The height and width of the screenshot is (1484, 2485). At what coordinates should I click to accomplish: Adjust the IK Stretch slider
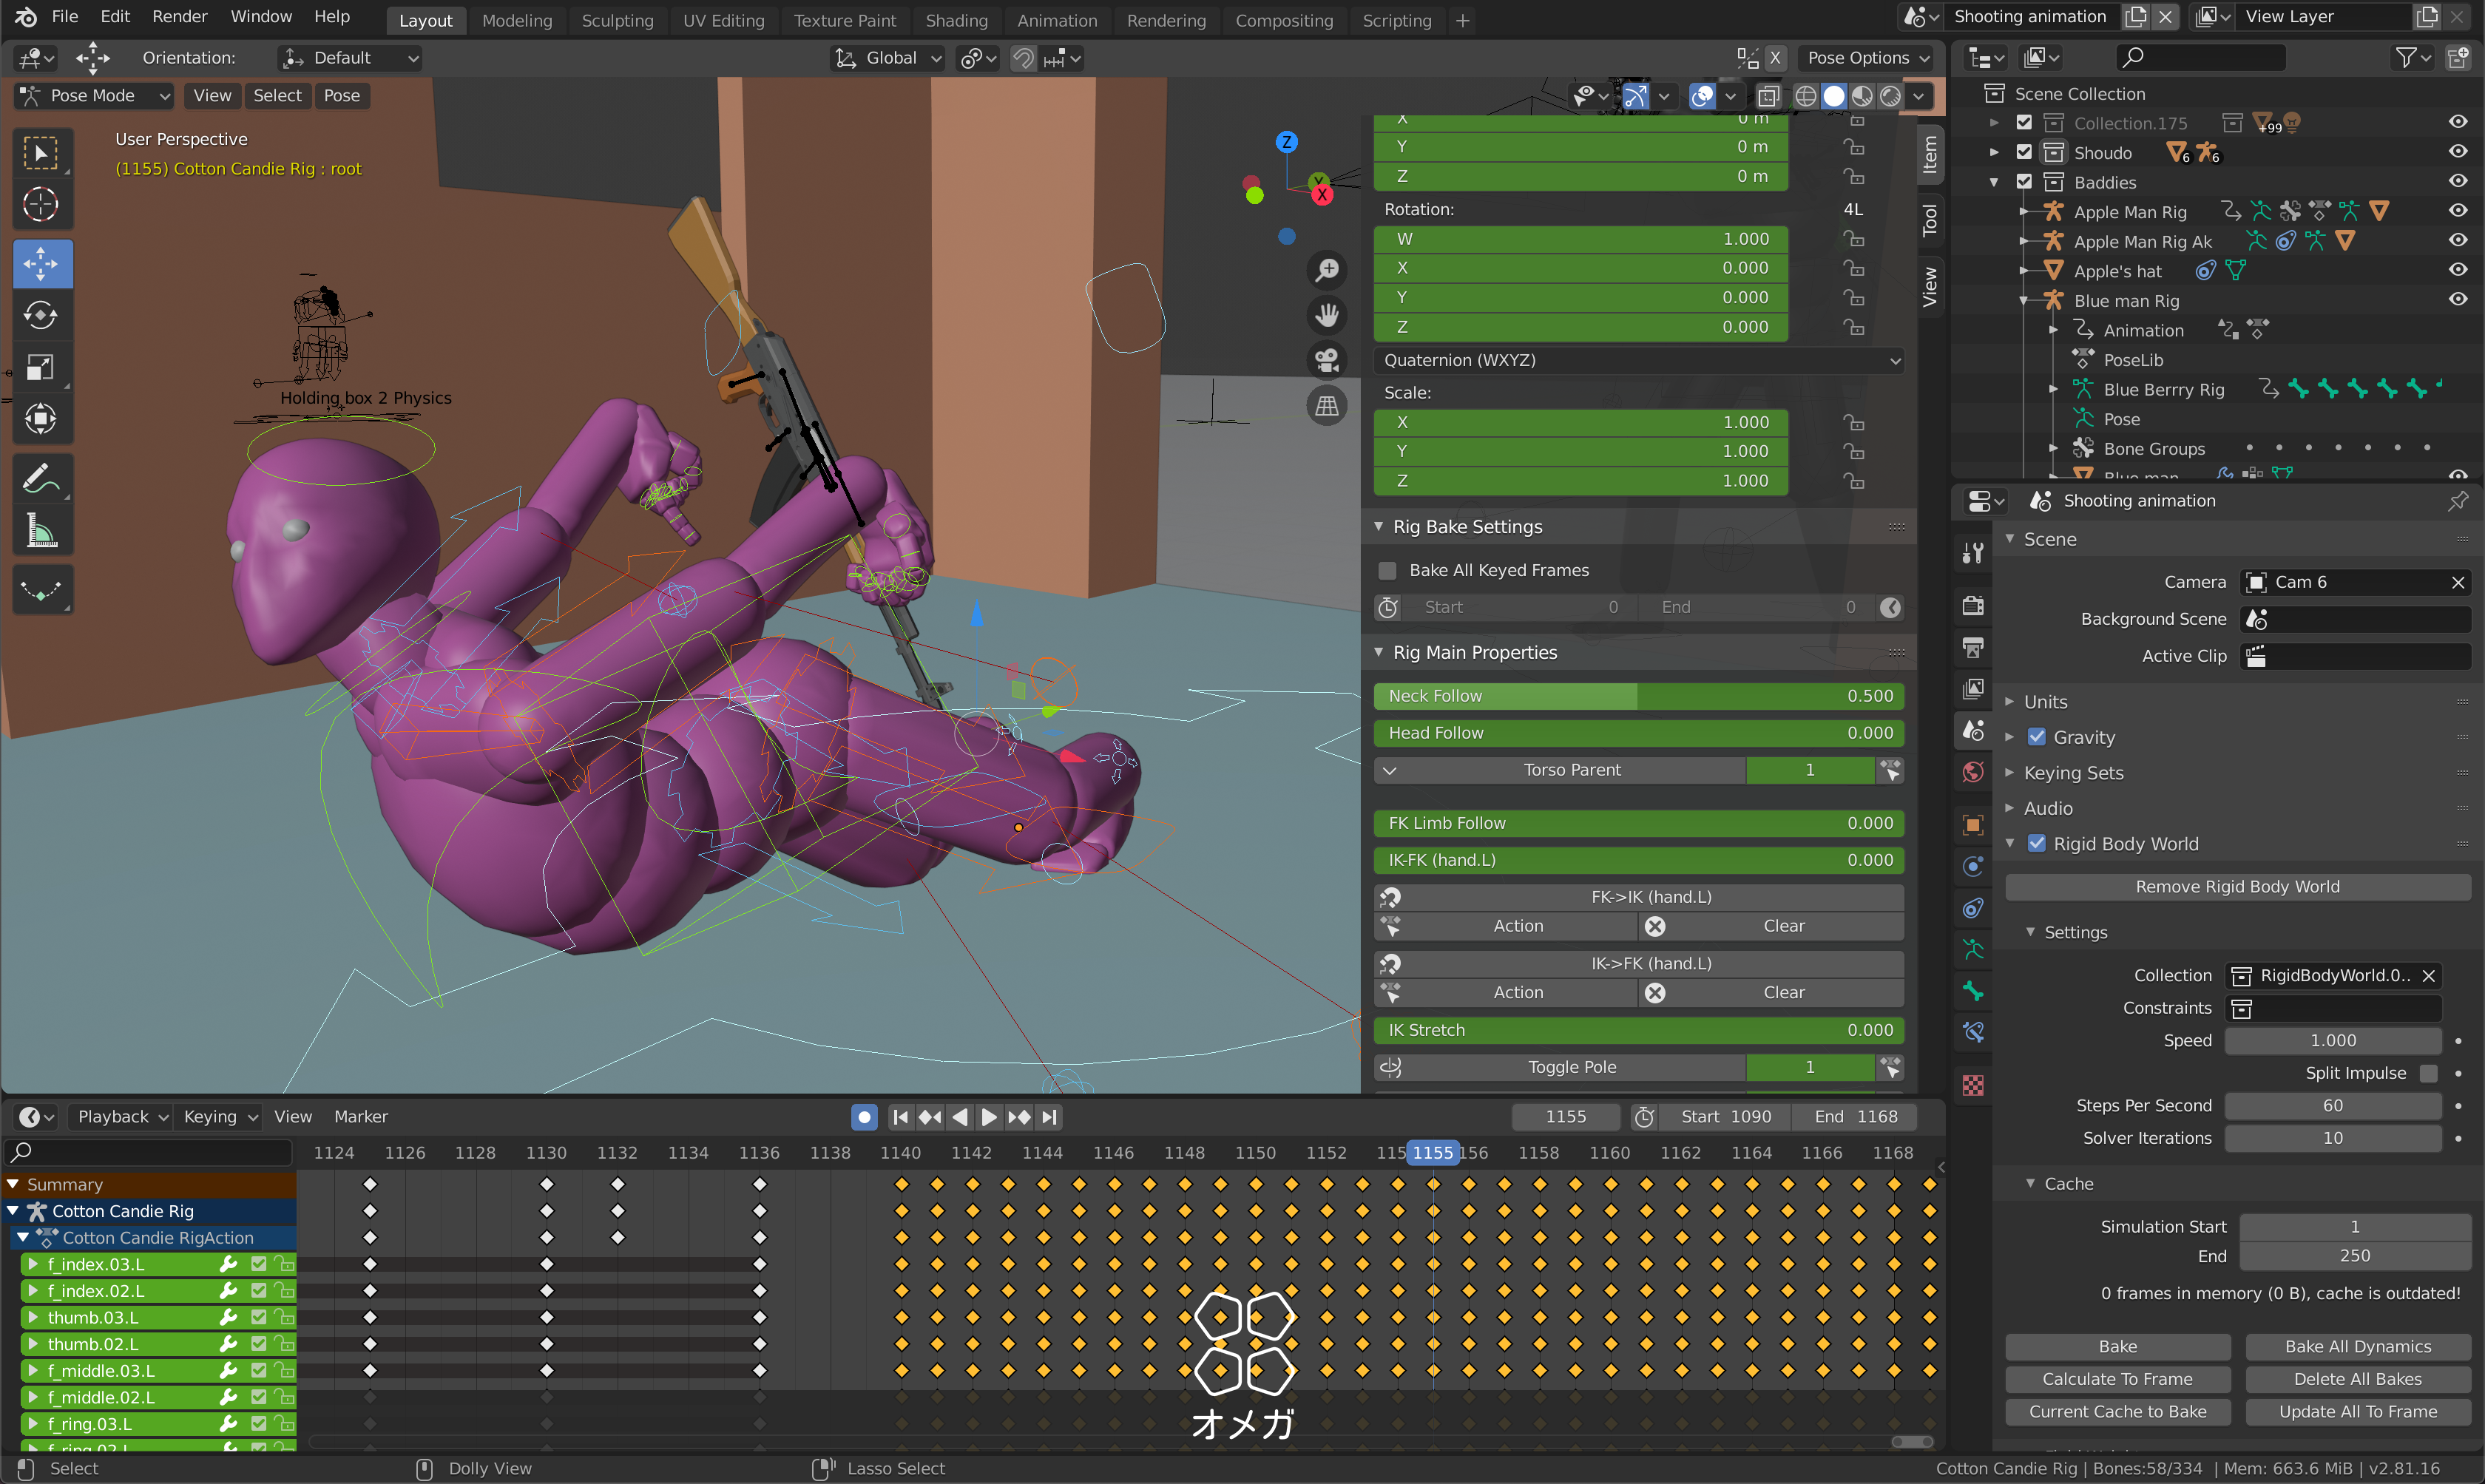[x=1639, y=1030]
